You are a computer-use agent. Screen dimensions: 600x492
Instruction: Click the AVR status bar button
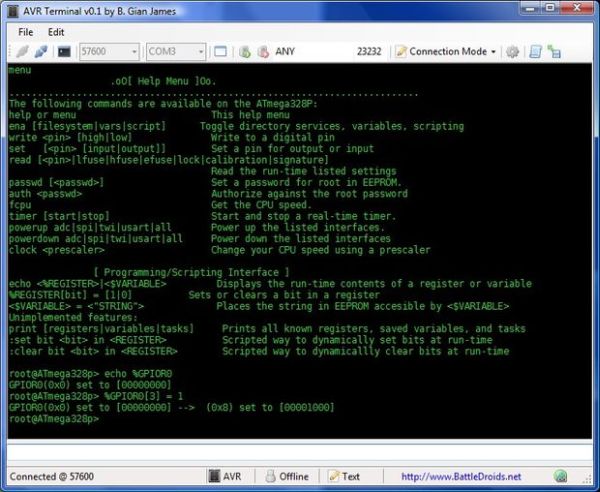coord(225,476)
